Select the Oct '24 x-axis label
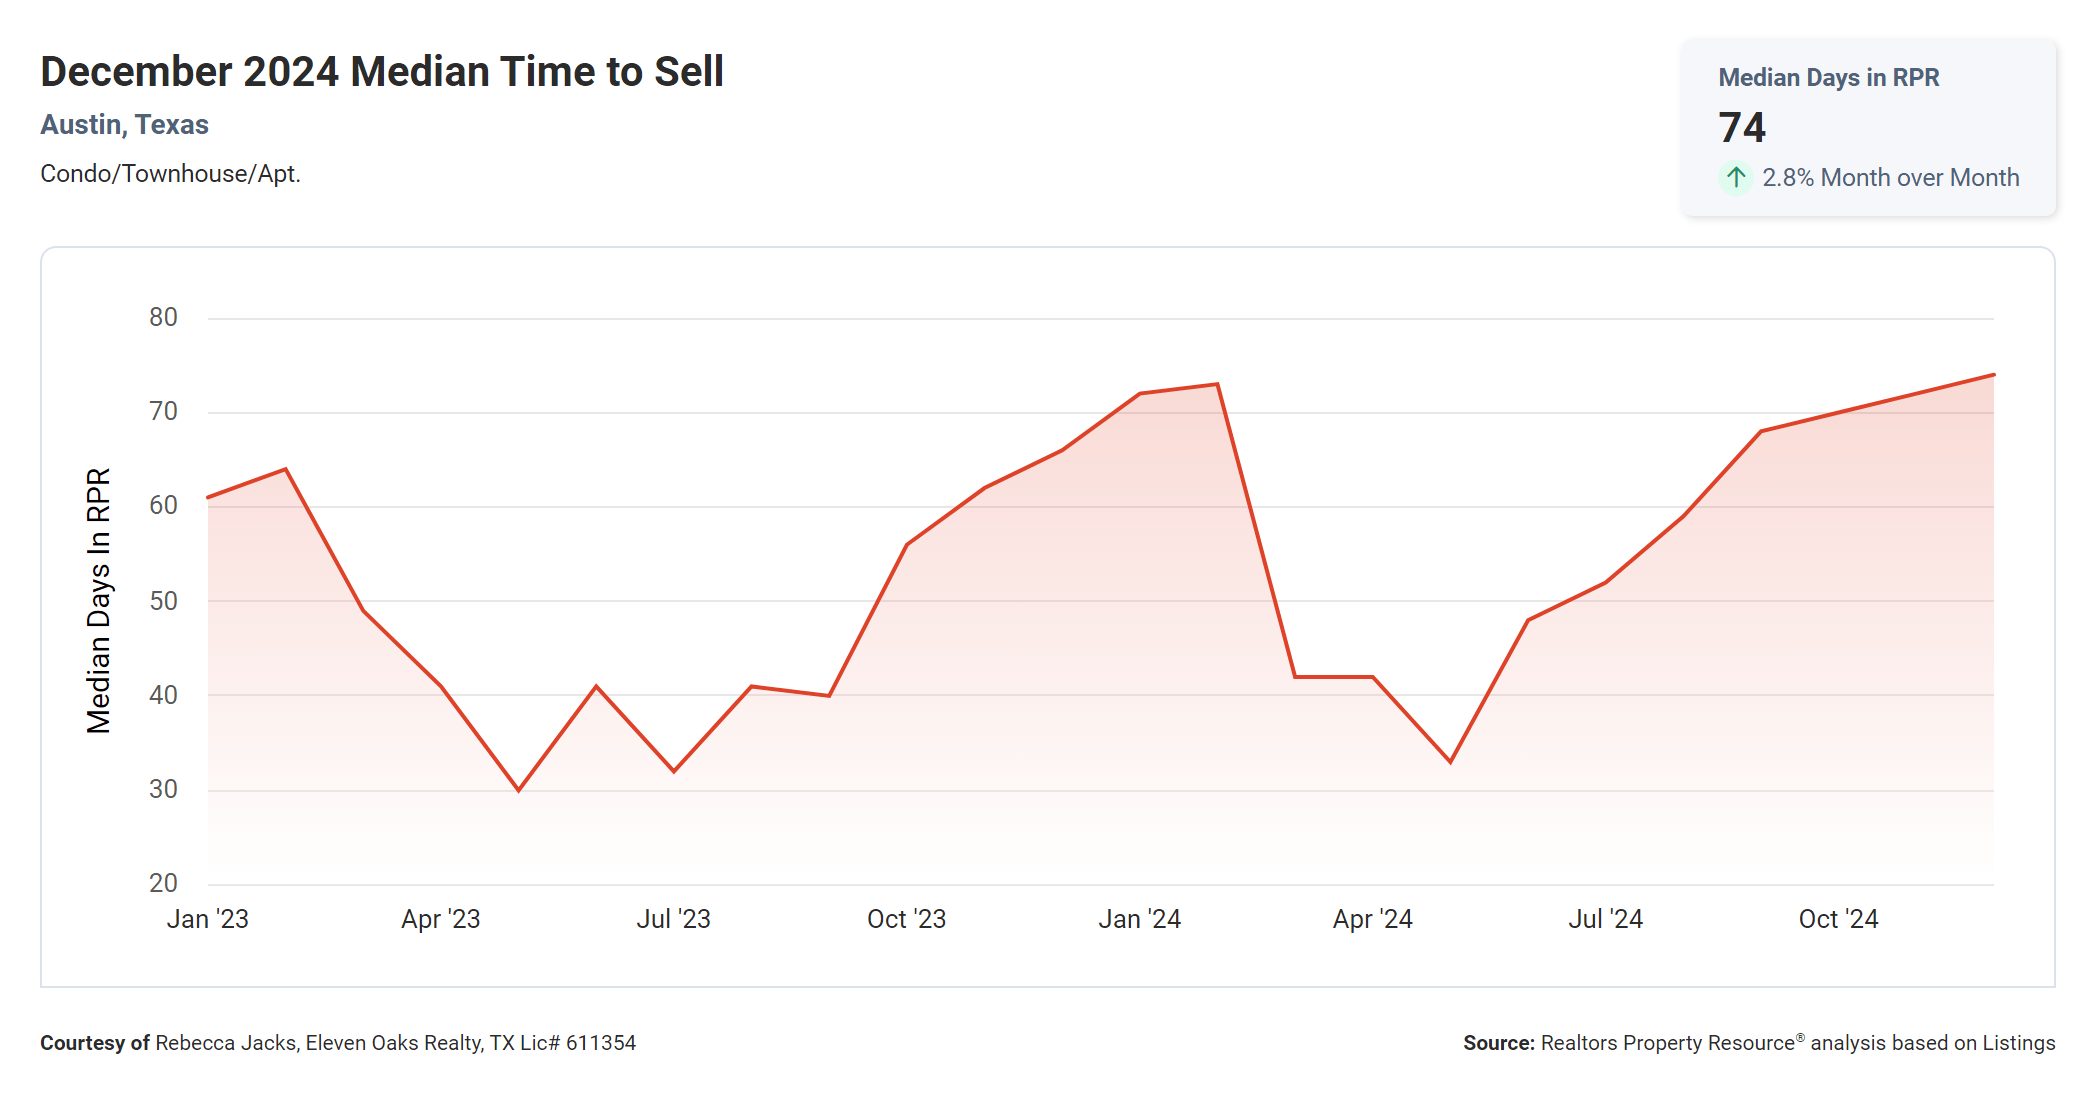 (x=1839, y=919)
